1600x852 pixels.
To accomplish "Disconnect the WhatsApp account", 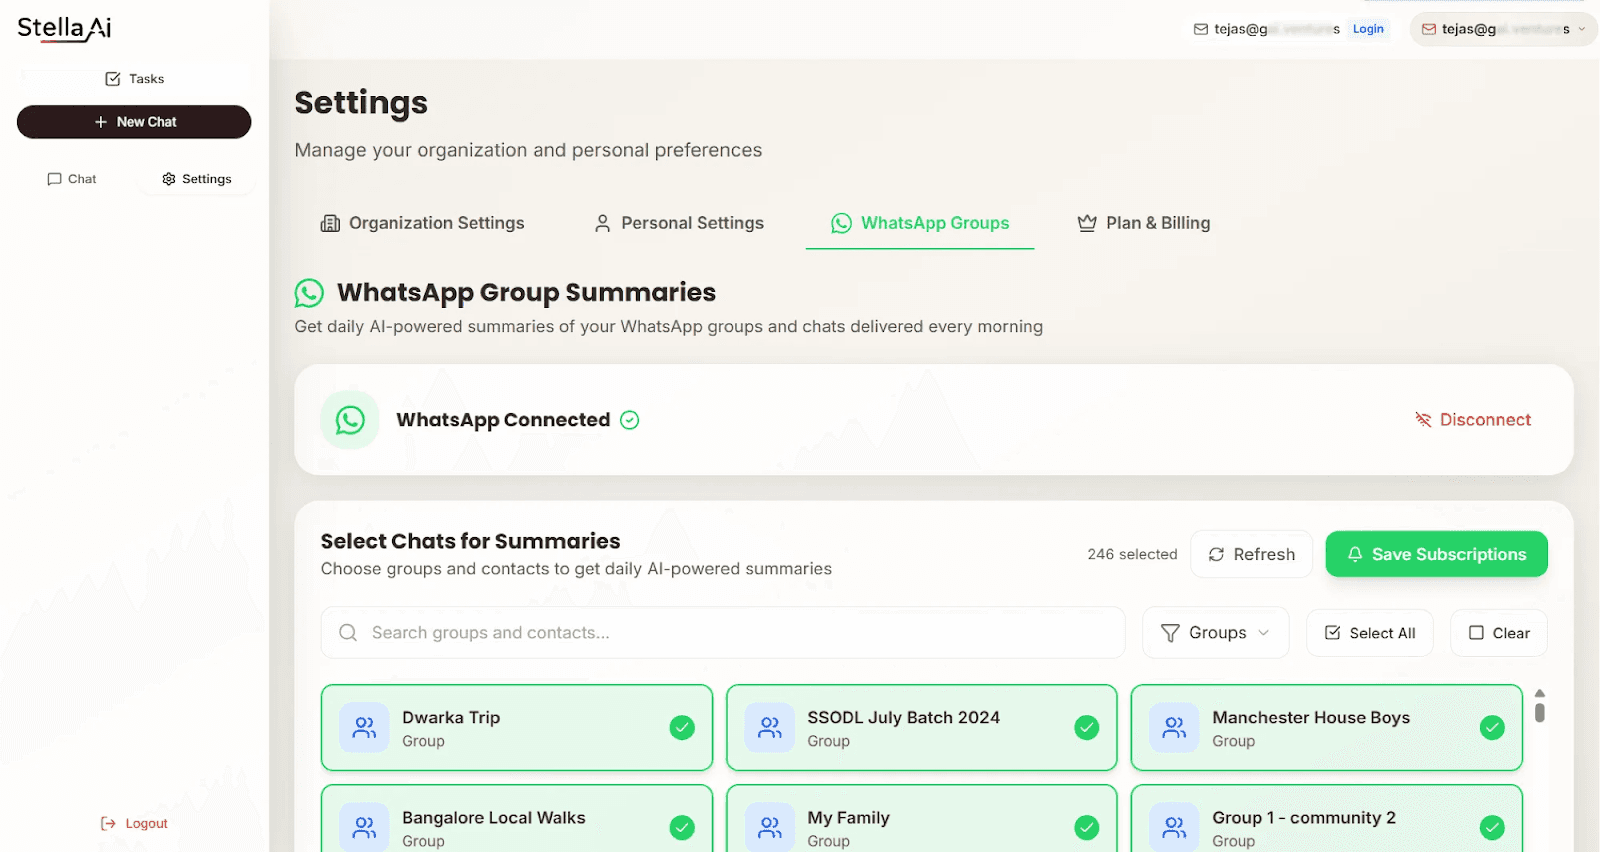I will click(1473, 420).
